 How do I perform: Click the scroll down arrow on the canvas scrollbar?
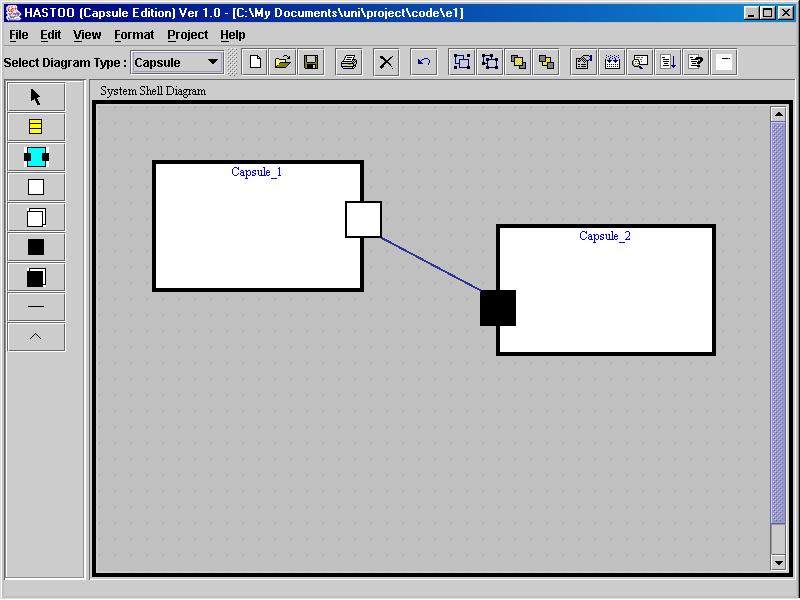point(778,563)
